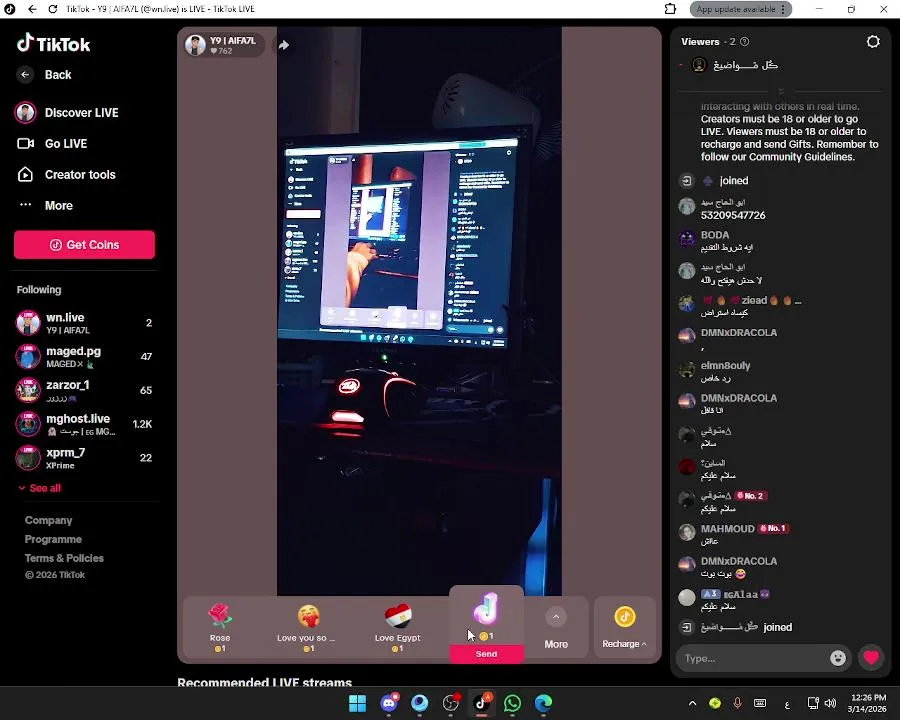This screenshot has width=900, height=720.
Task: Open WhatsApp from taskbar
Action: coord(513,703)
